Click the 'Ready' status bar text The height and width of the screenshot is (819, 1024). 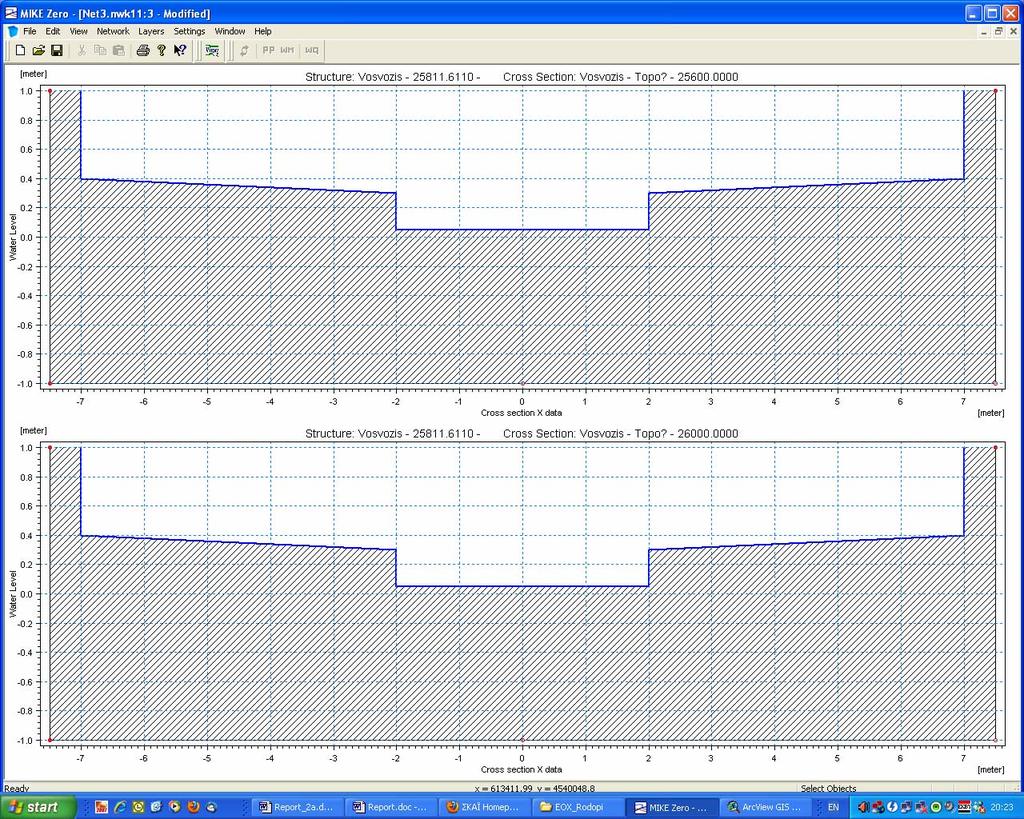click(x=16, y=788)
